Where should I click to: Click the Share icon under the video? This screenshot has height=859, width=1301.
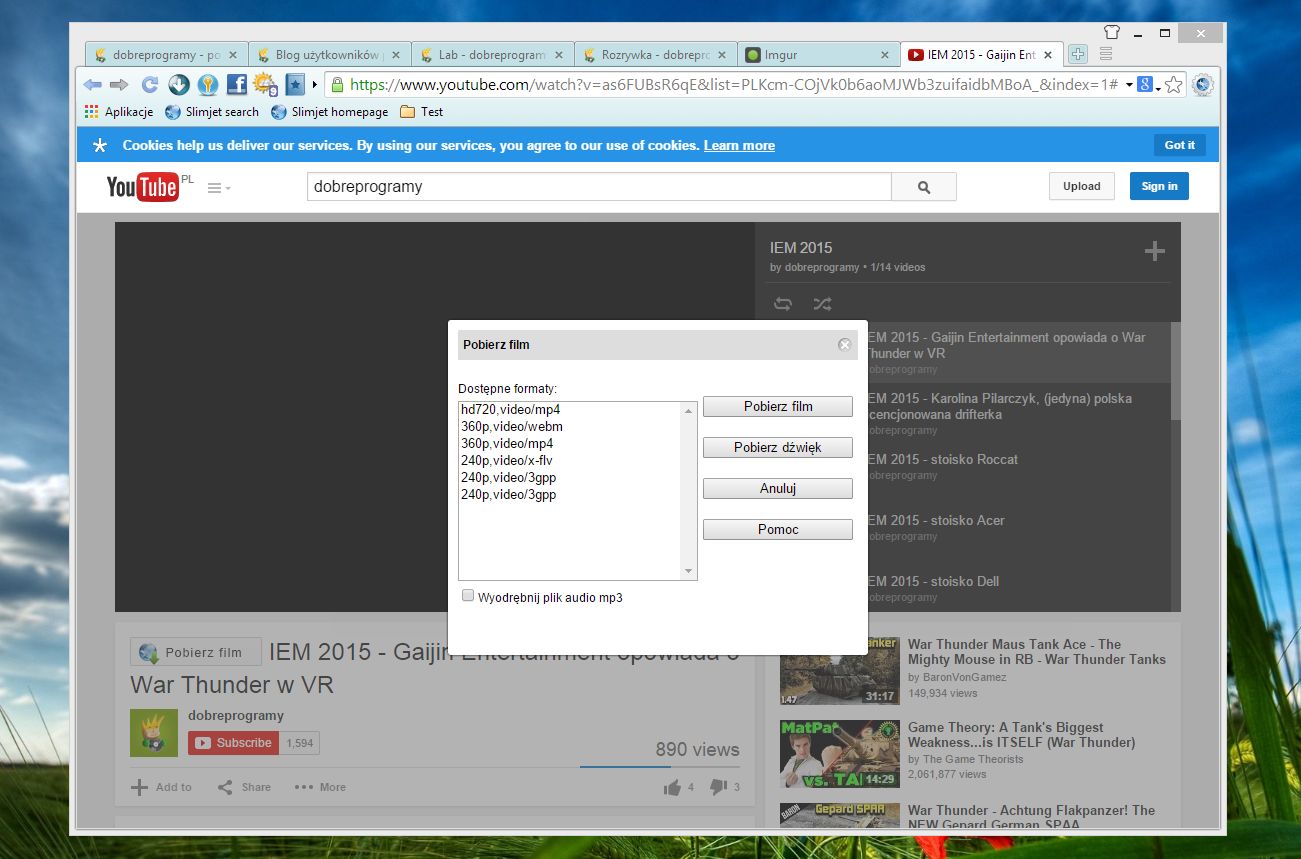point(226,787)
